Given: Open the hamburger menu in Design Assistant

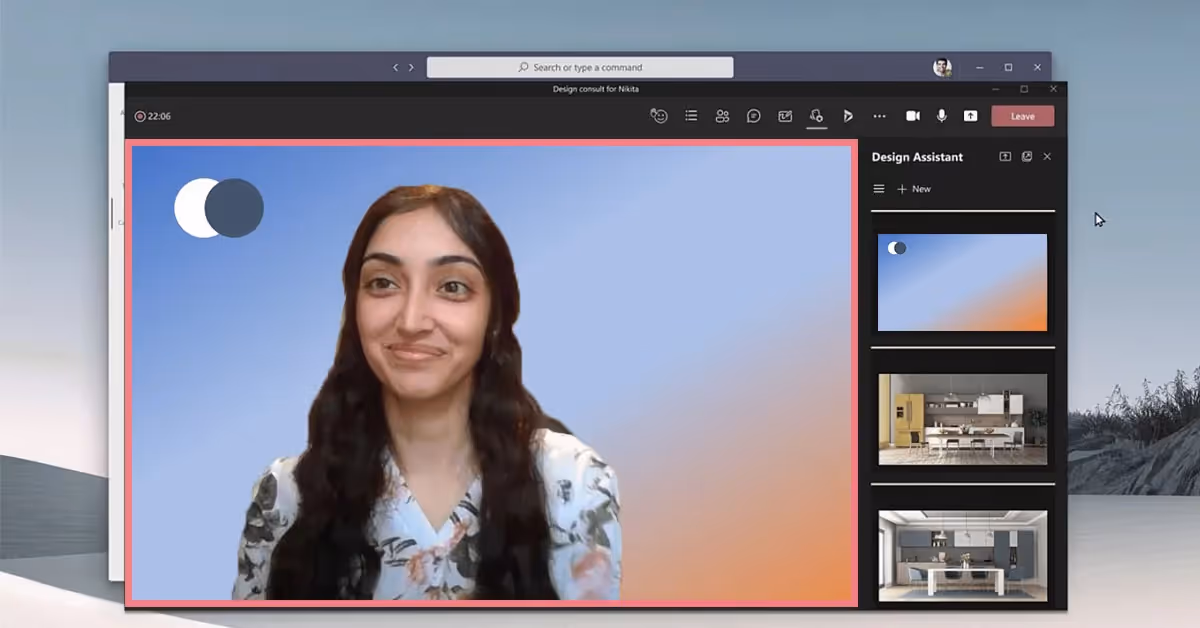Looking at the screenshot, I should pyautogui.click(x=878, y=188).
